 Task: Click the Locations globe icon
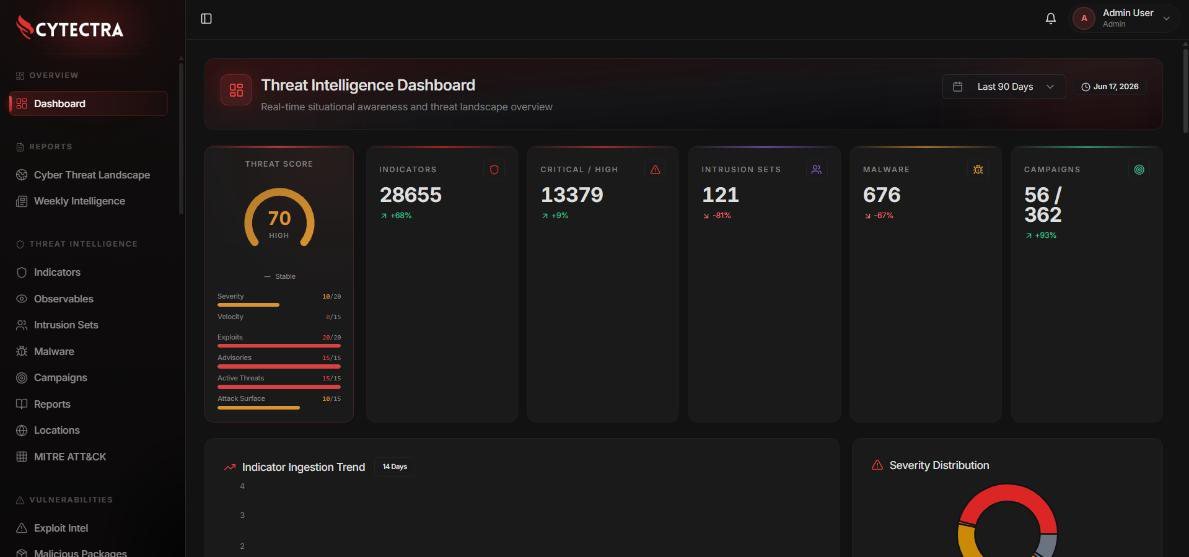click(x=21, y=430)
